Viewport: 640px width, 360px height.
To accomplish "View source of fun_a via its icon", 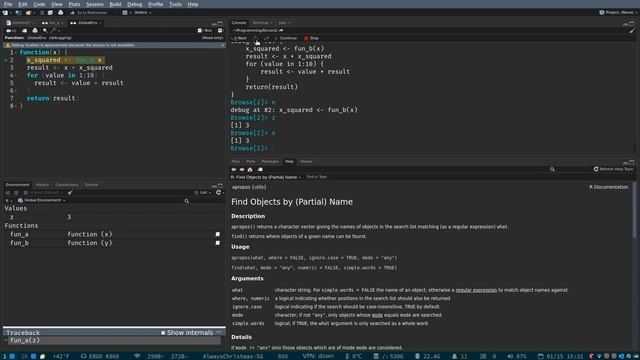I will [218, 234].
